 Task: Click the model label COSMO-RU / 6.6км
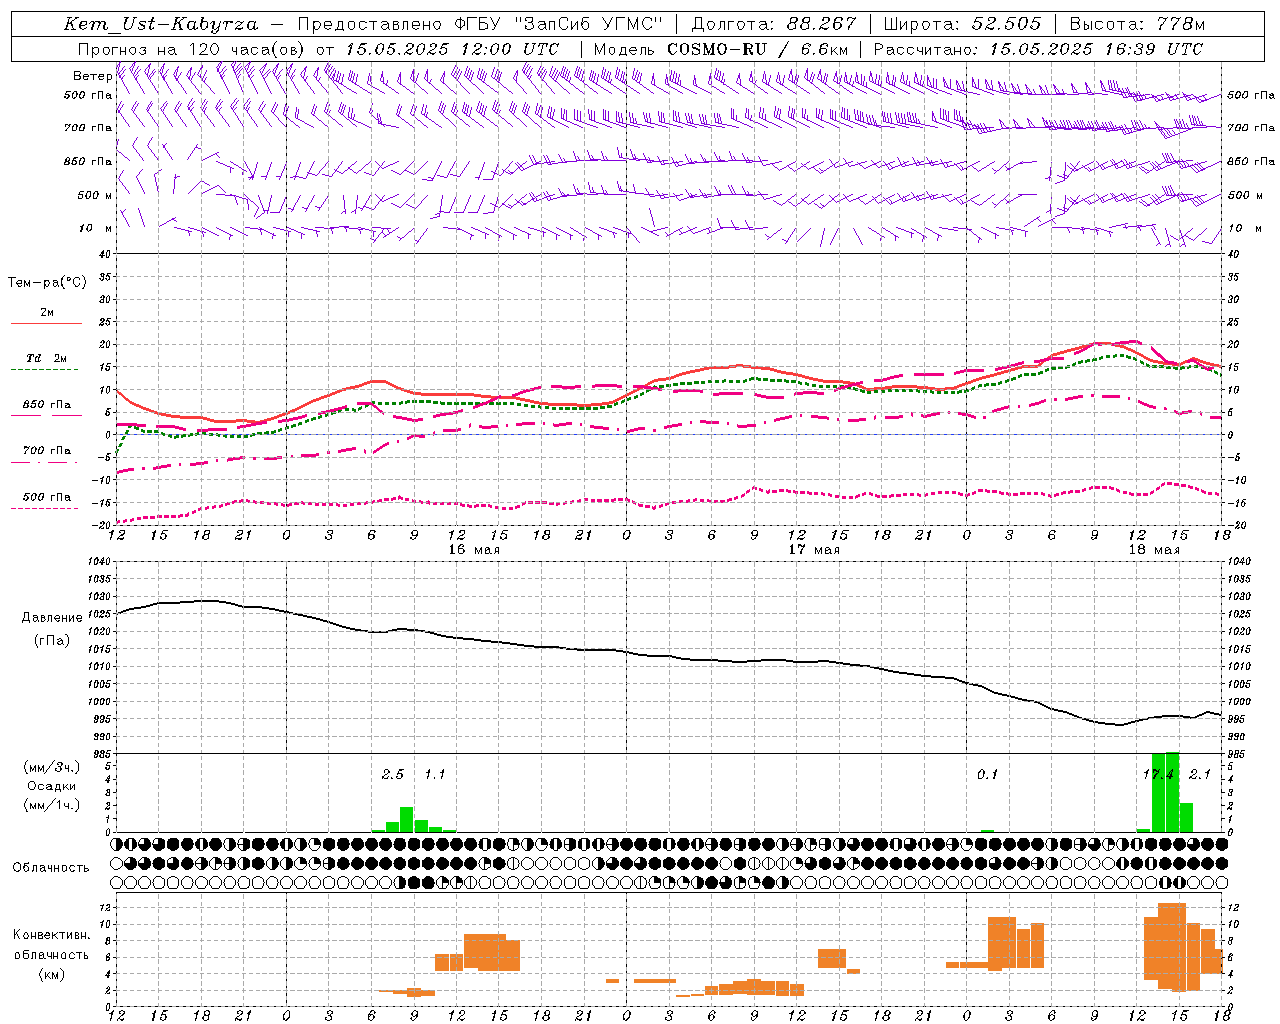tap(757, 49)
